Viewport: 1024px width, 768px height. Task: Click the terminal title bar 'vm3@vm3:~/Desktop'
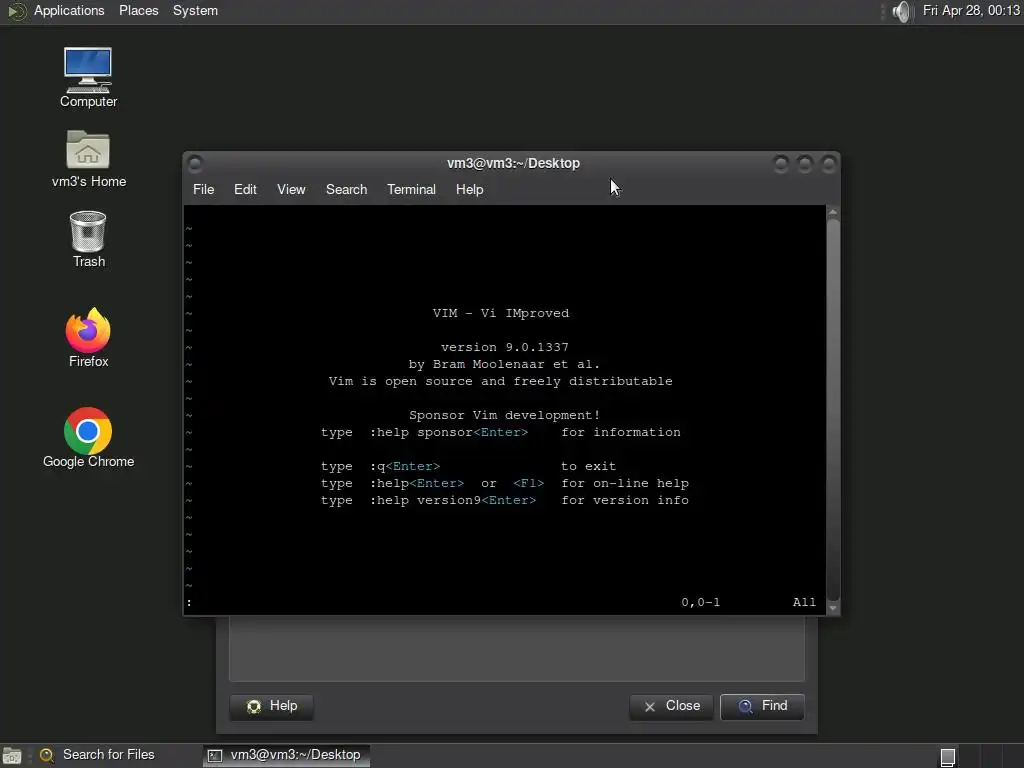click(513, 163)
